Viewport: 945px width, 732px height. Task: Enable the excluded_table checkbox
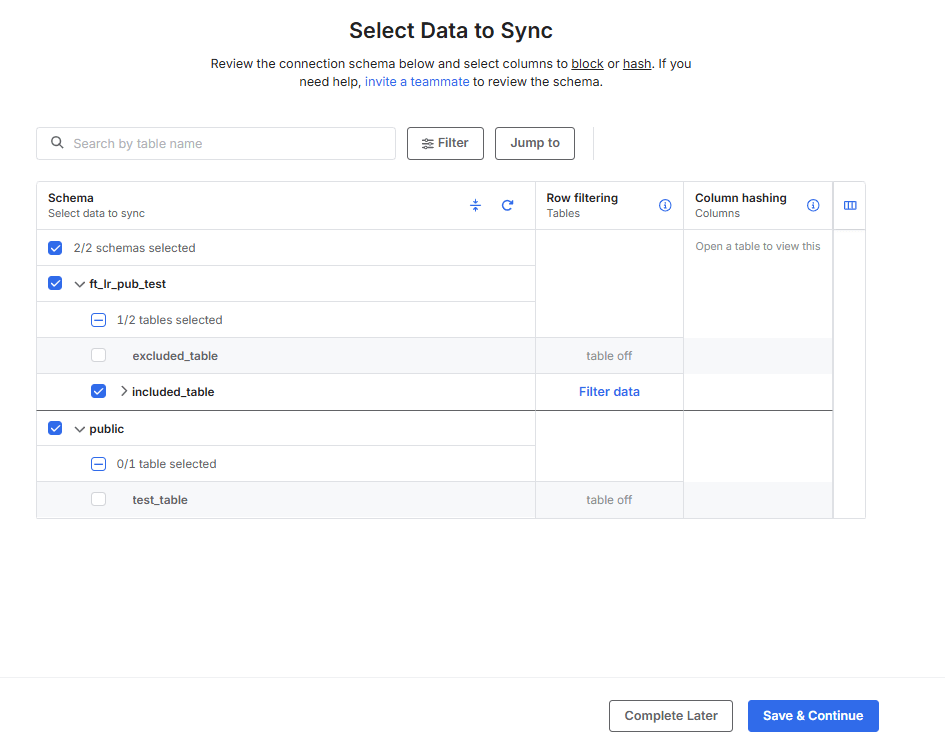98,355
